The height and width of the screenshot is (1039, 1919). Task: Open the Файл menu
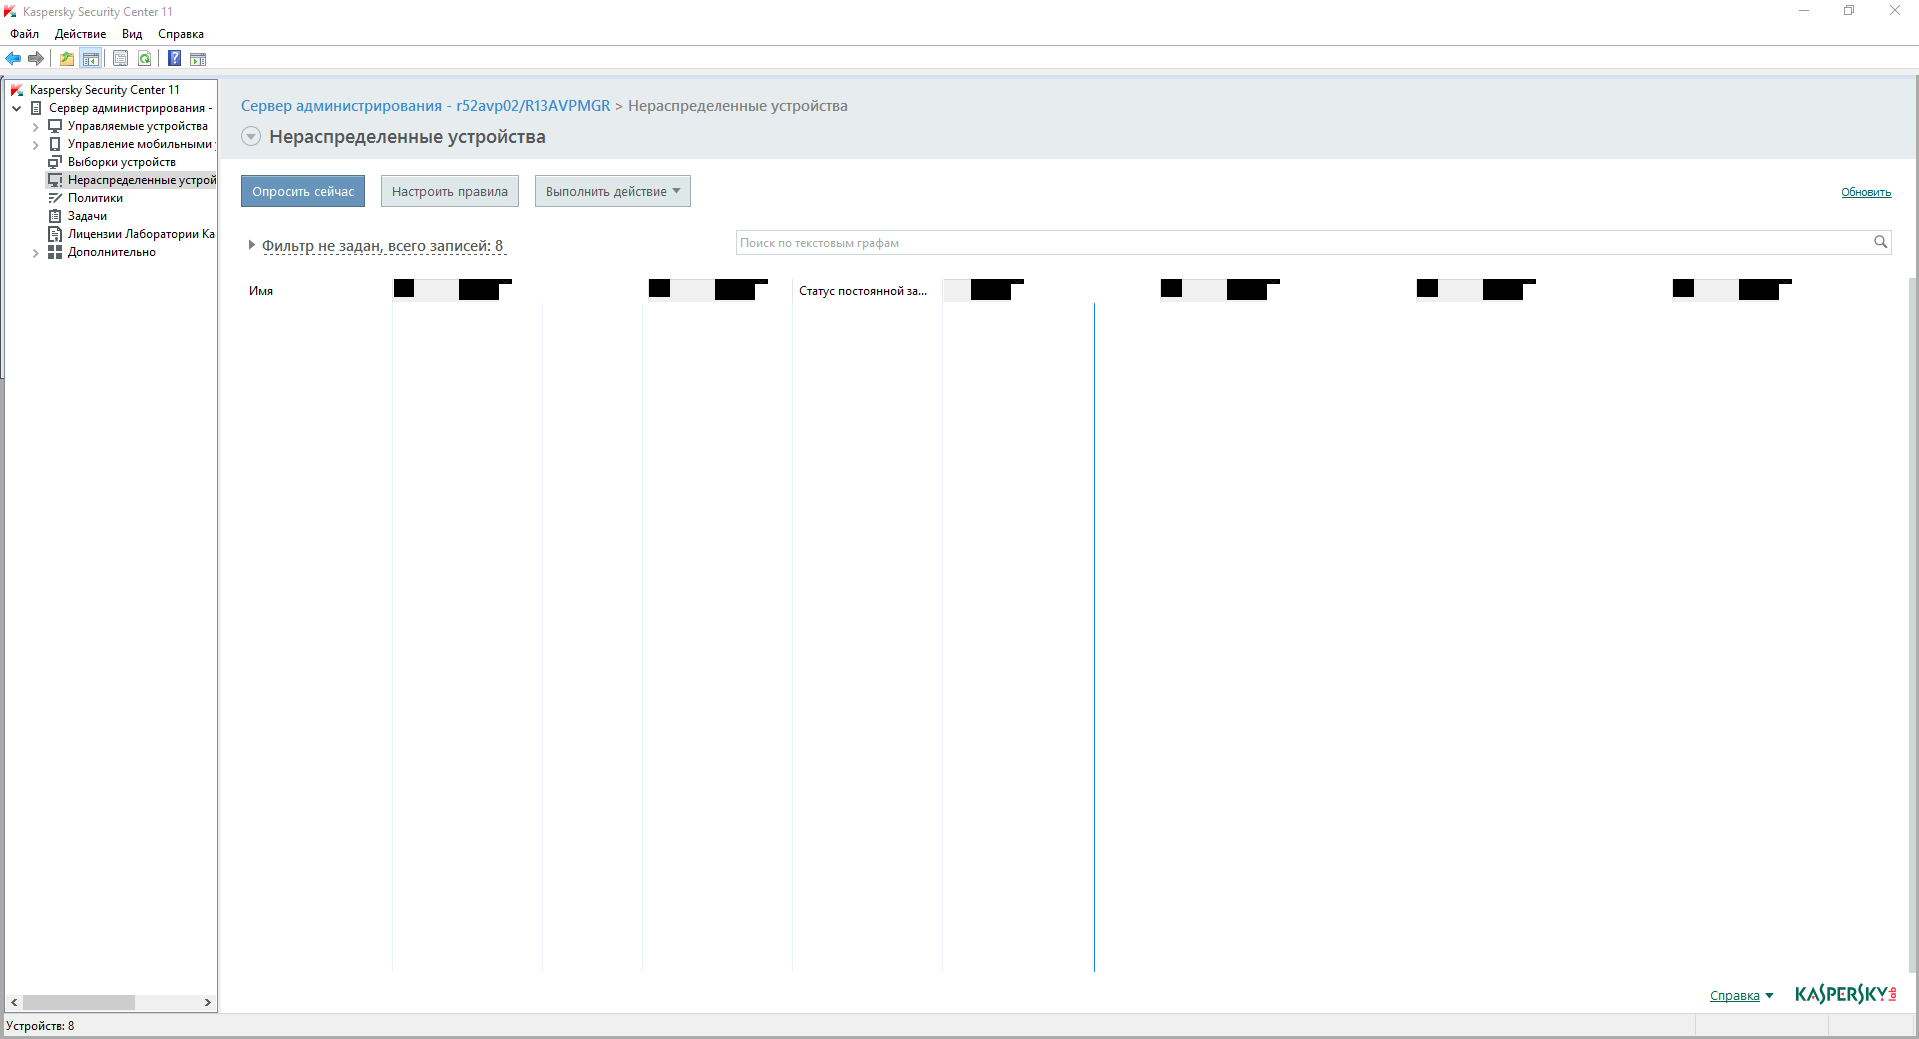point(25,34)
